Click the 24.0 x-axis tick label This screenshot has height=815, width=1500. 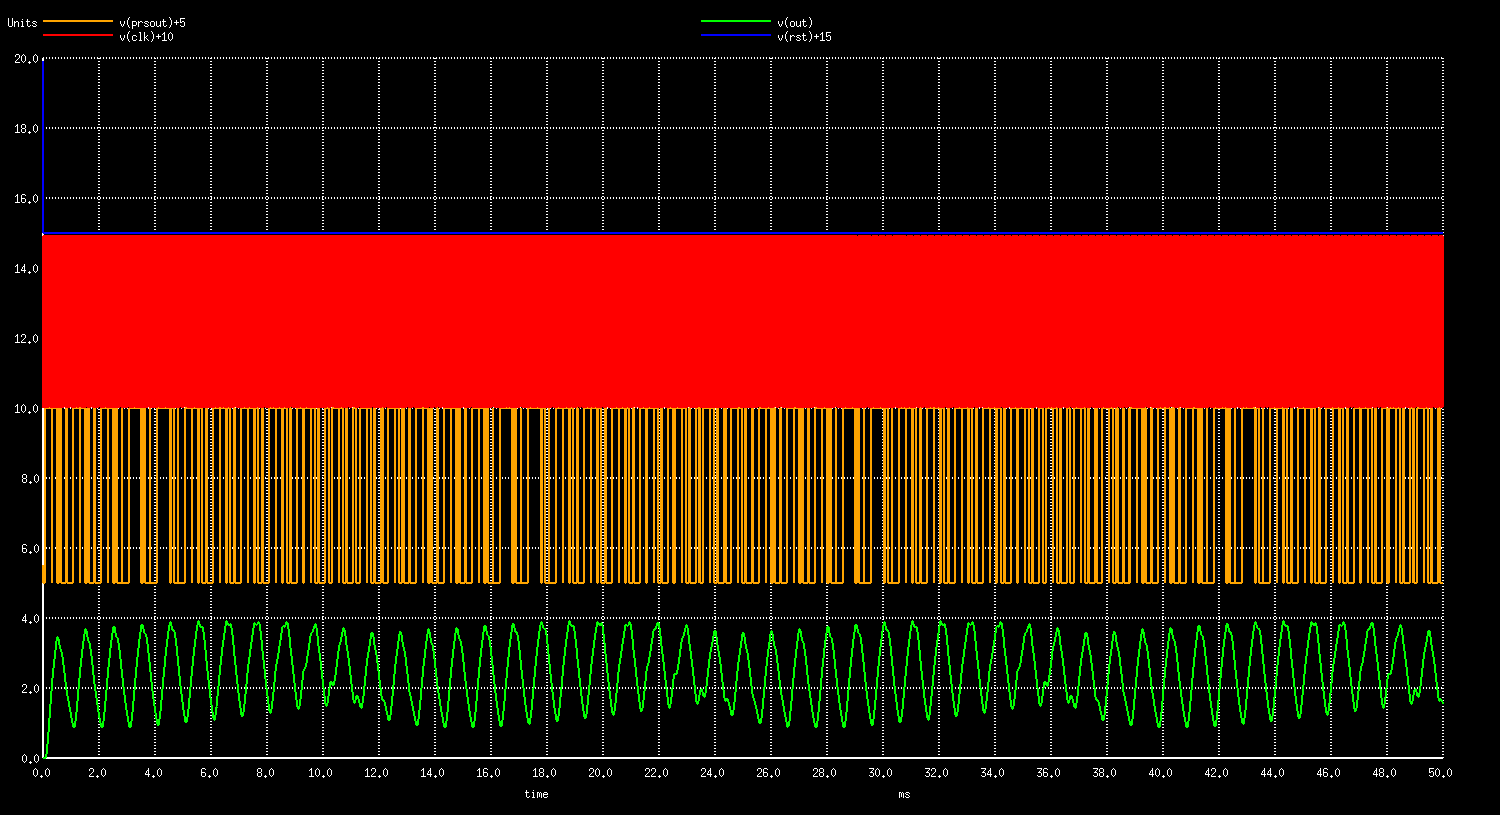coord(713,773)
